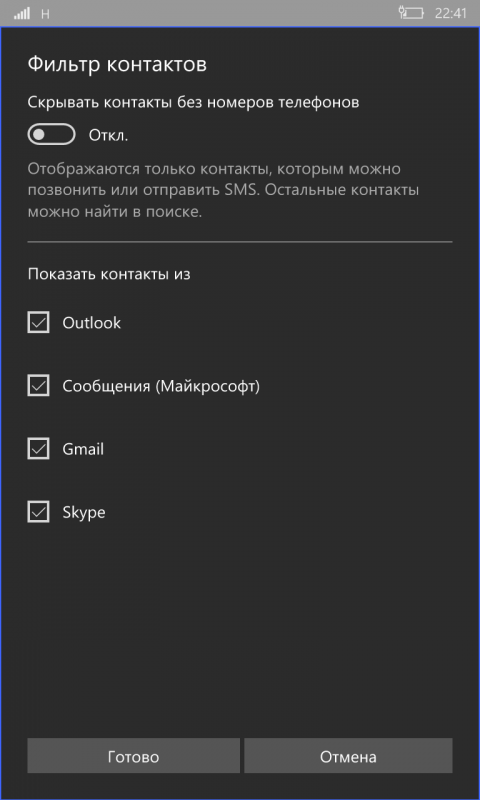Click the Фильтр контактов title

click(x=117, y=65)
